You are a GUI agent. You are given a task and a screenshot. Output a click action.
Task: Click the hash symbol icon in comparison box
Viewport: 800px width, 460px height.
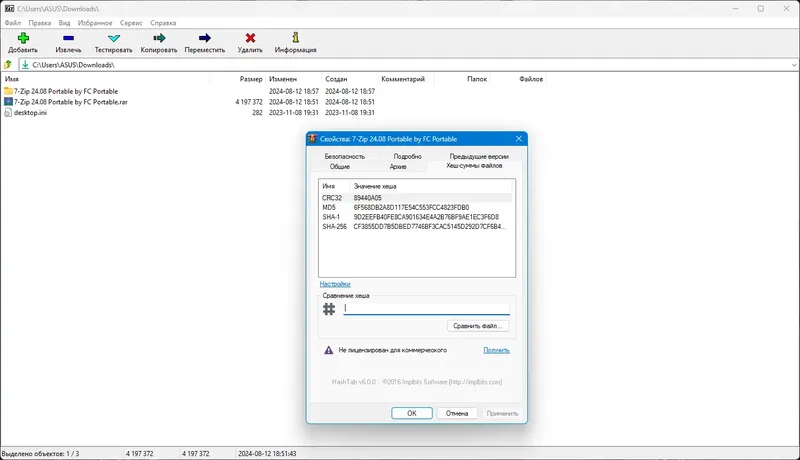(x=329, y=309)
